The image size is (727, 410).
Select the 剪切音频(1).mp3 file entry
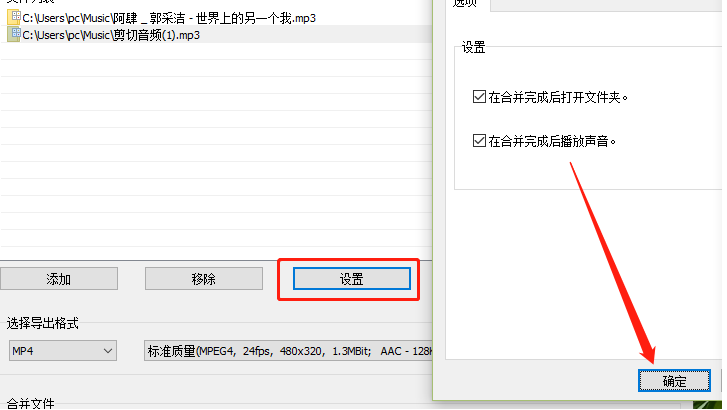[216, 35]
